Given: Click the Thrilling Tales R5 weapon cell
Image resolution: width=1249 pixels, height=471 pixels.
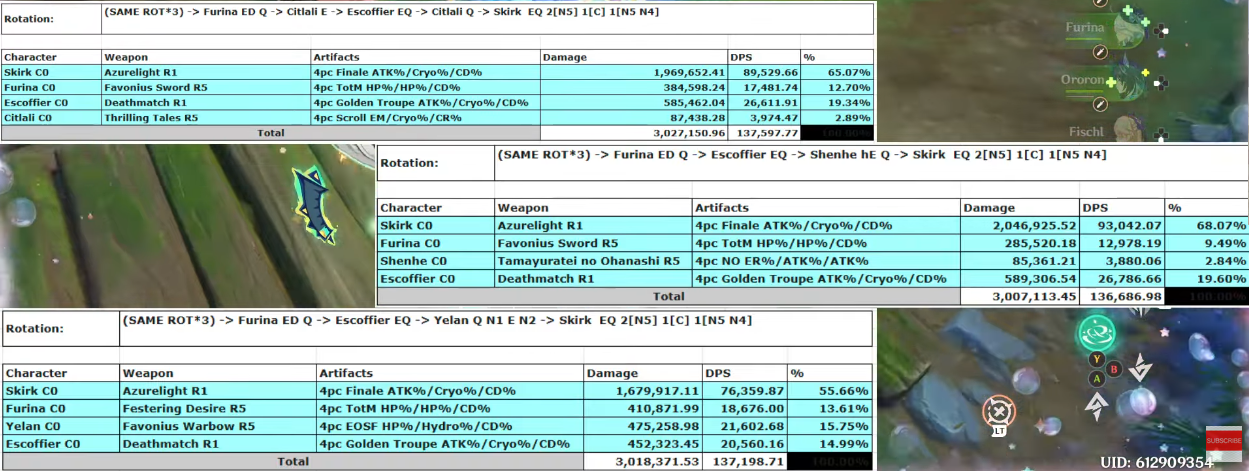Looking at the screenshot, I should 206,117.
